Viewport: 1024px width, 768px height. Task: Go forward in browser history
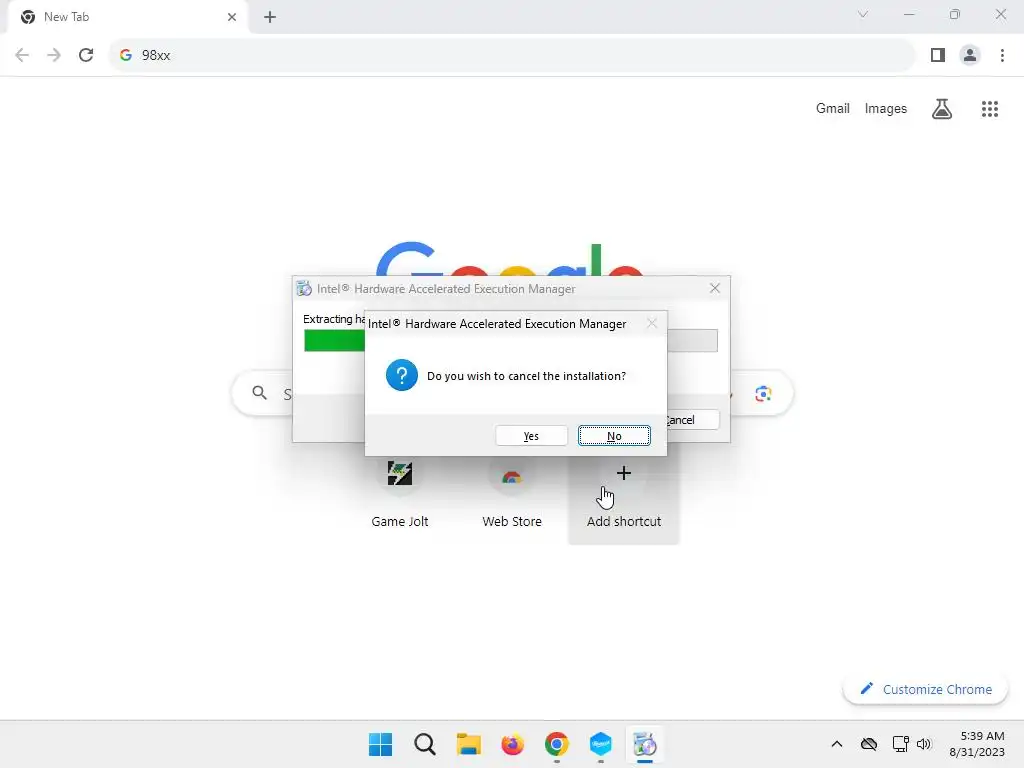click(x=54, y=55)
